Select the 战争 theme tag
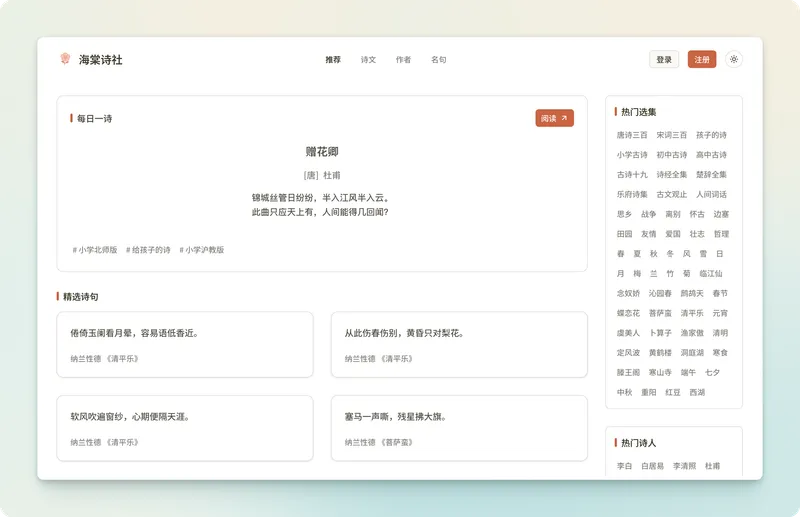 tap(648, 214)
